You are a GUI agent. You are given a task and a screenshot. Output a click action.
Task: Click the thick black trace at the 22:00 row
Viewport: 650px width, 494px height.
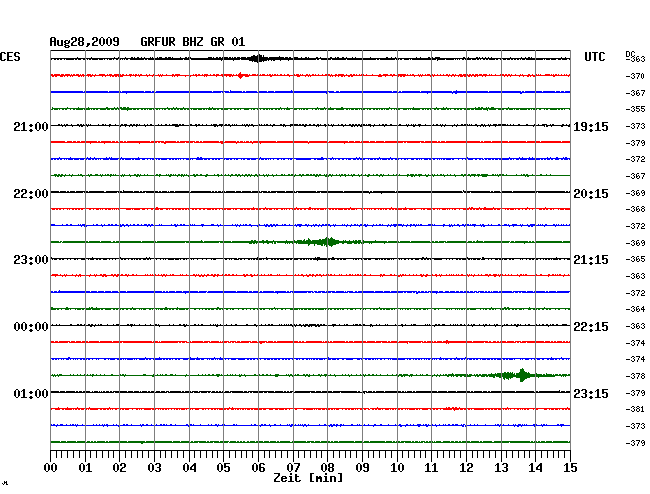click(x=310, y=192)
